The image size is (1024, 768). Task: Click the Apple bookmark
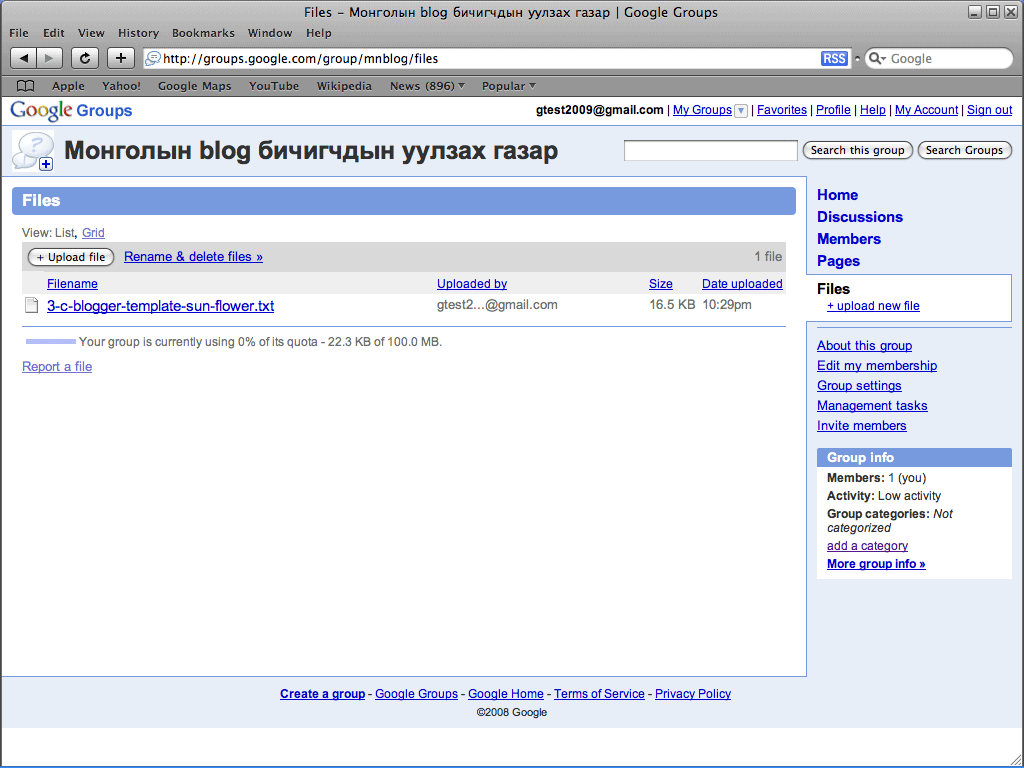(x=69, y=86)
